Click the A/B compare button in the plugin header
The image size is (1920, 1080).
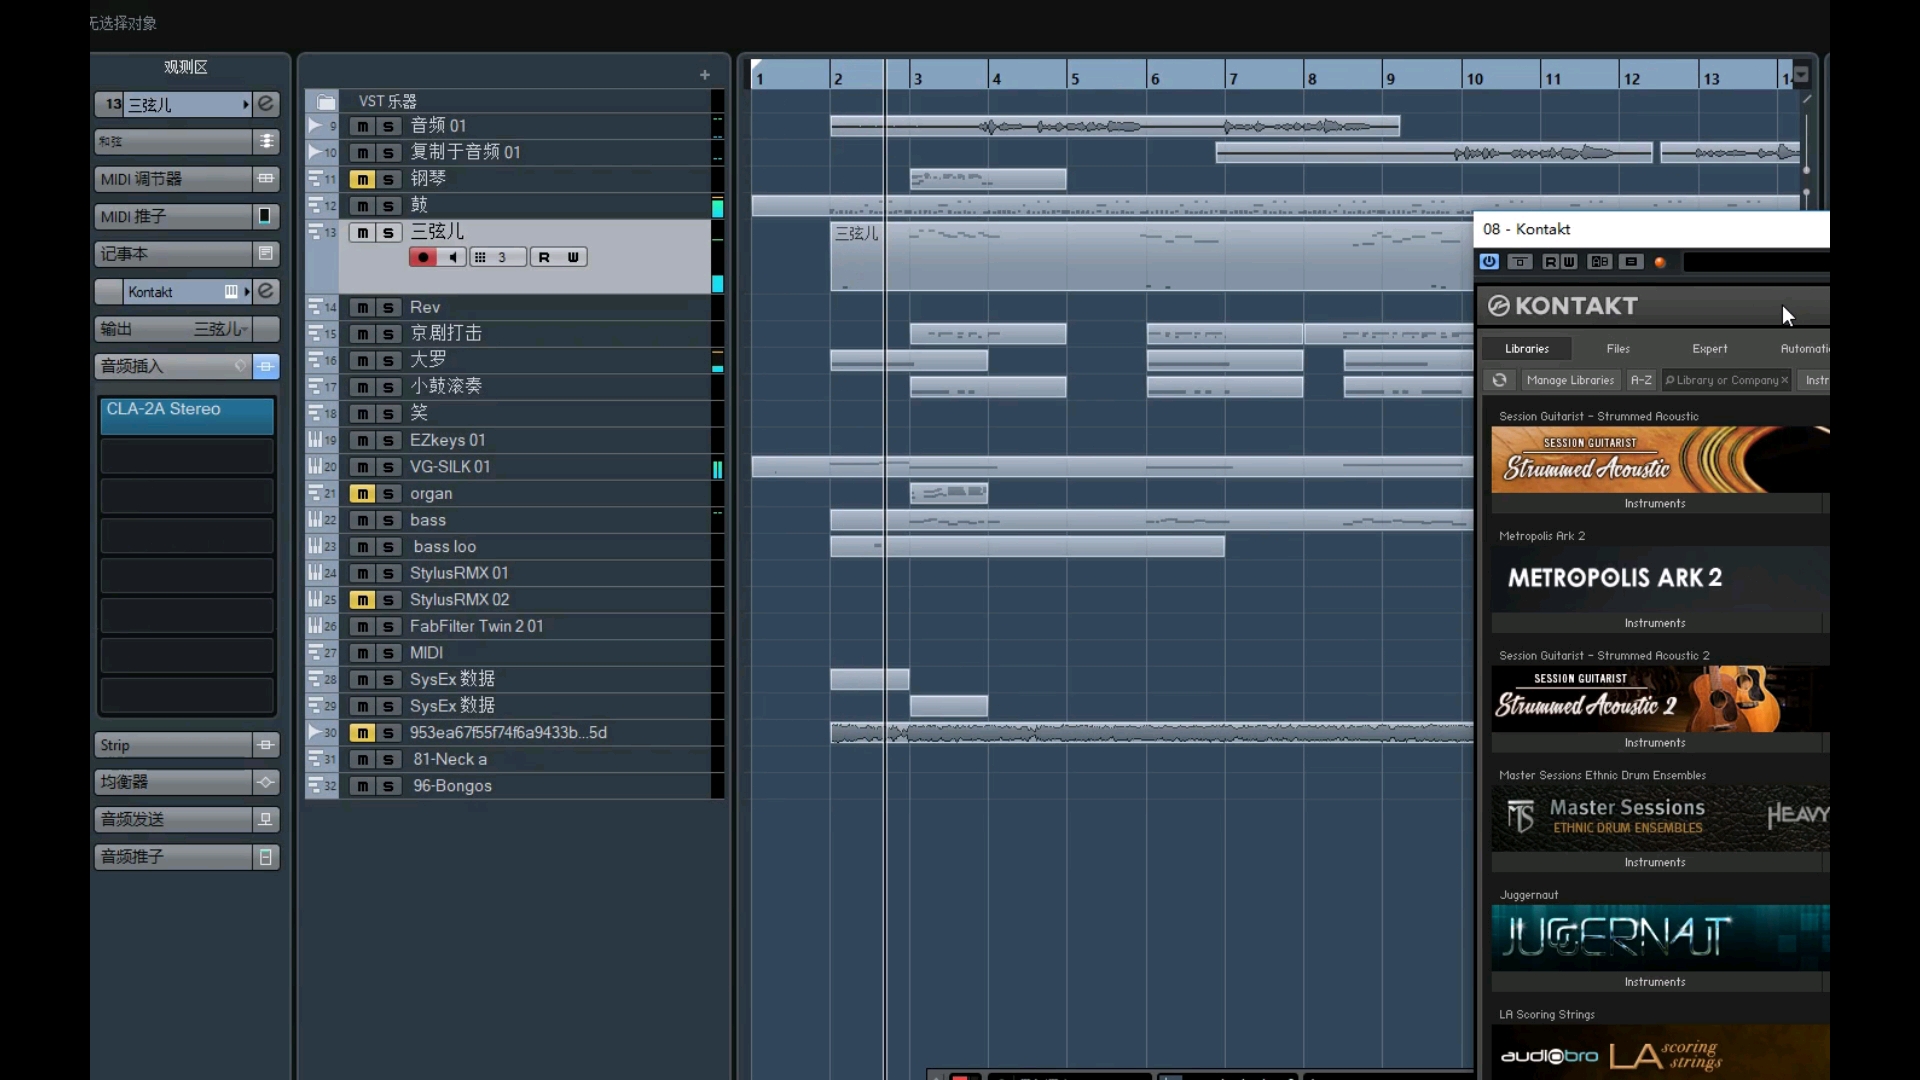coord(1600,262)
